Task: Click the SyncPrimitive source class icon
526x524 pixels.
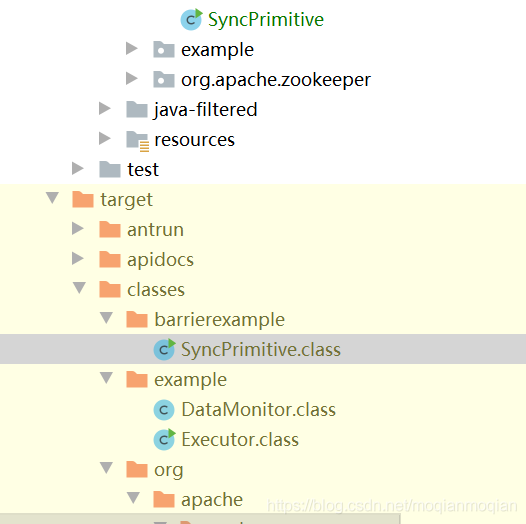Action: [x=191, y=19]
